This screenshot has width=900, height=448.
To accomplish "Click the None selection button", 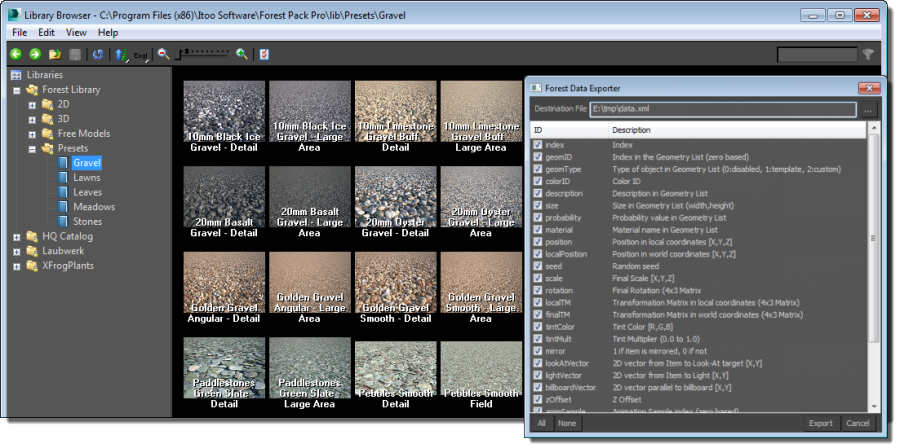I will [566, 423].
